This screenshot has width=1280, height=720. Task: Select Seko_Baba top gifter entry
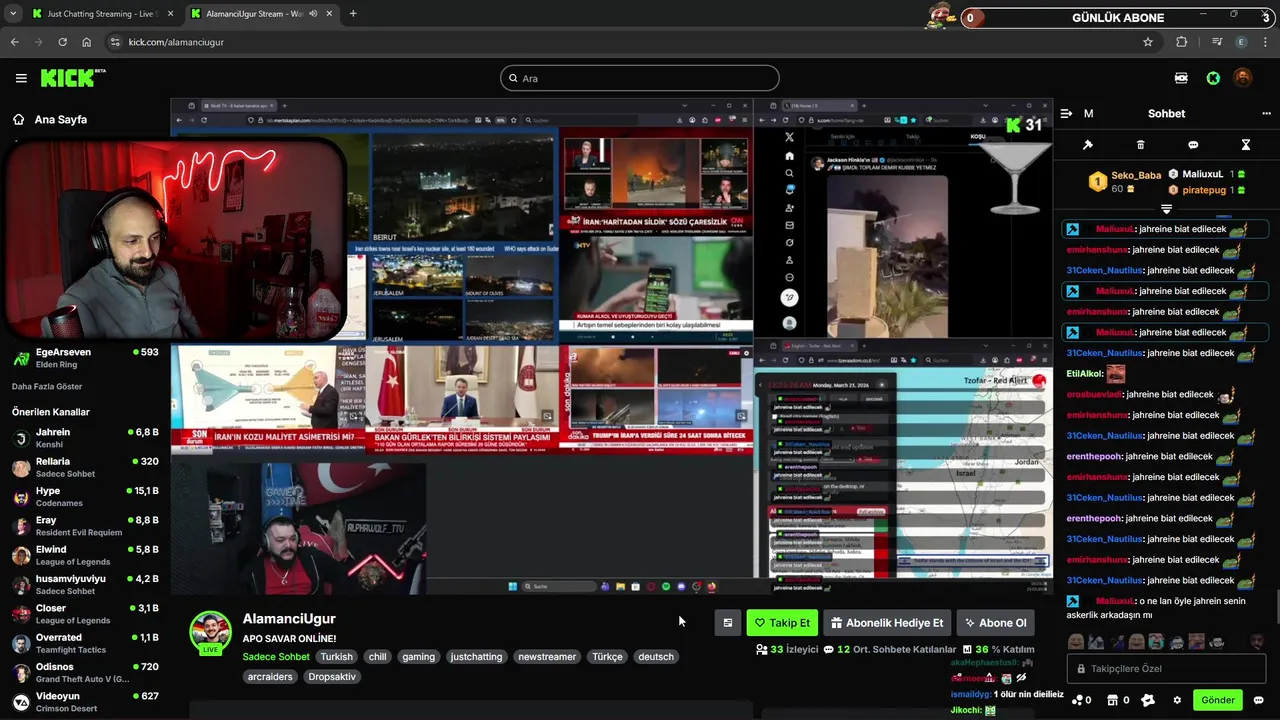(x=1125, y=181)
